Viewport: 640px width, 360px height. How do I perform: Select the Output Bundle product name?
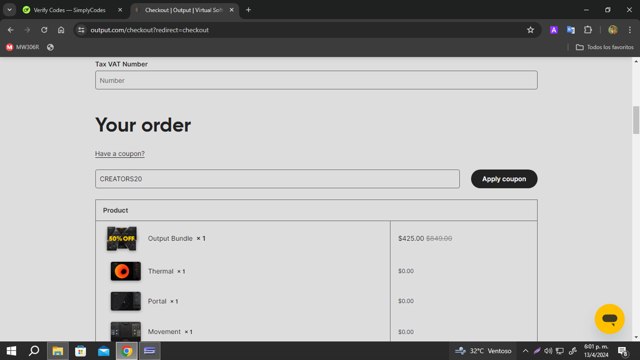(170, 238)
